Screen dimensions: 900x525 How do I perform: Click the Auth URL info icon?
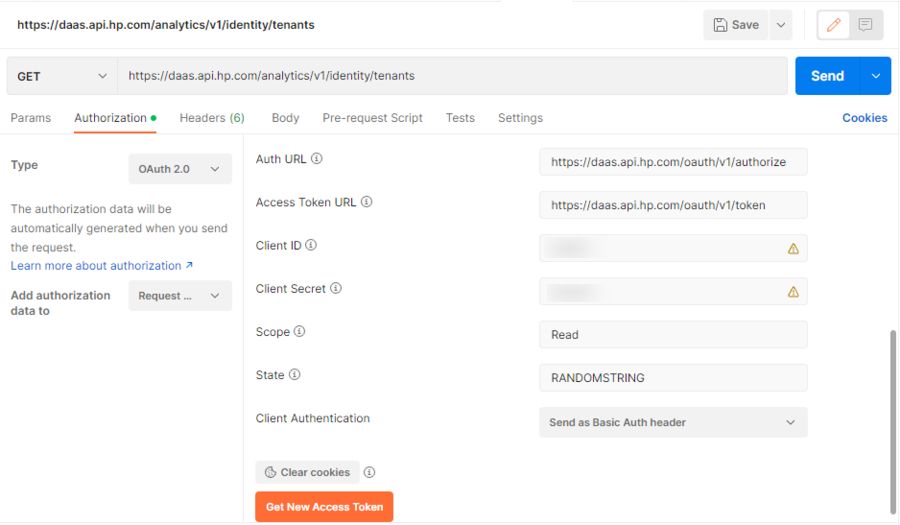click(316, 158)
